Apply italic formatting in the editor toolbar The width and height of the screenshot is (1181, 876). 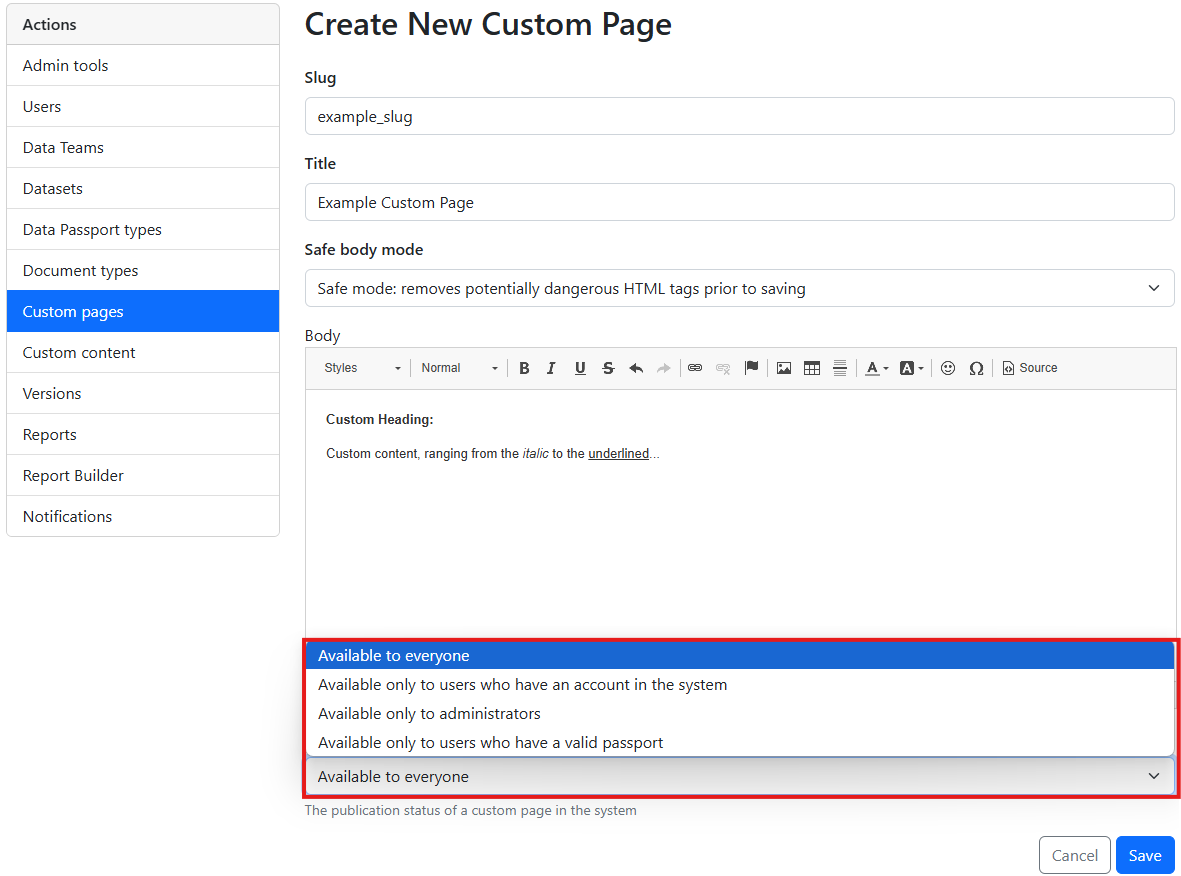pyautogui.click(x=551, y=368)
